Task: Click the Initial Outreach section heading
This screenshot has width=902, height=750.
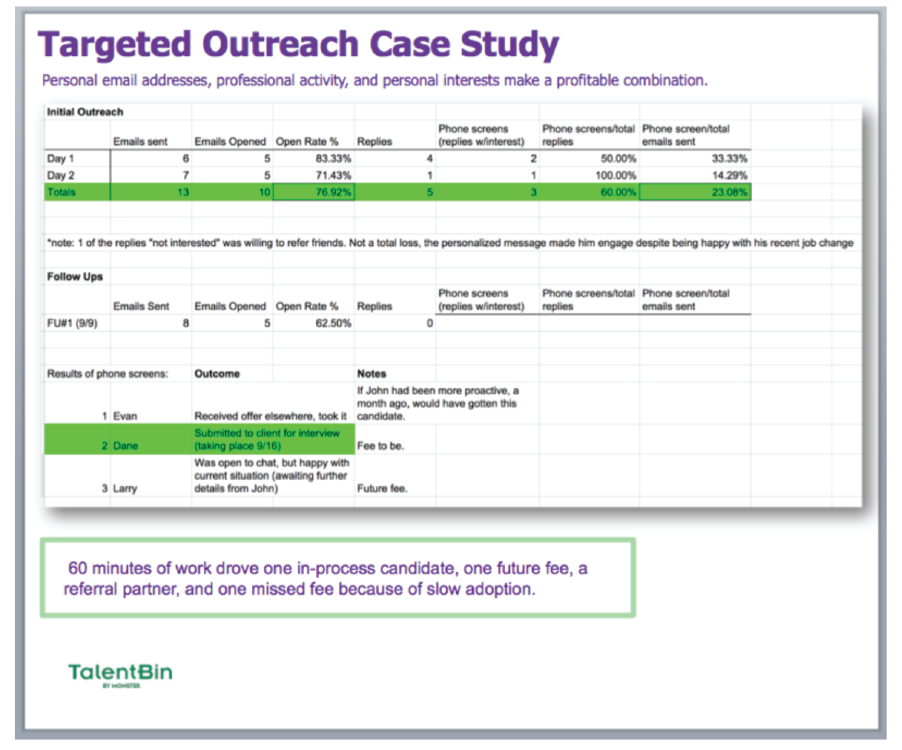Action: [85, 112]
